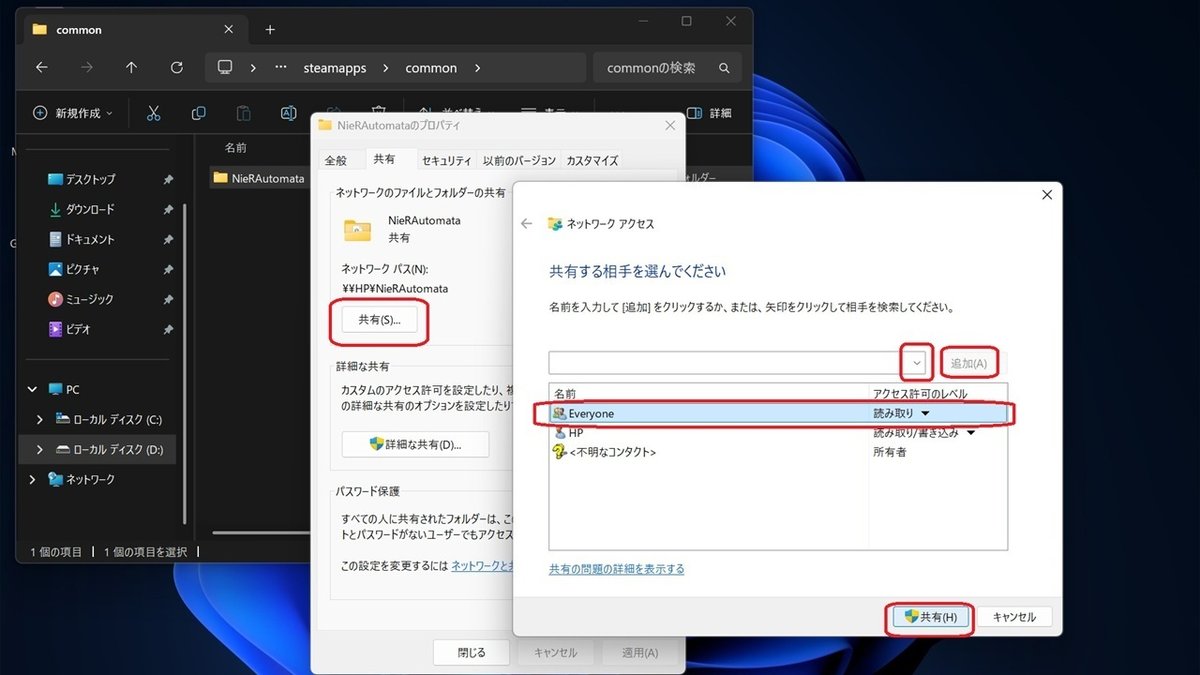This screenshot has height=675, width=1200.
Task: Open 共有の問題の詳細を表示する link
Action: tap(617, 569)
